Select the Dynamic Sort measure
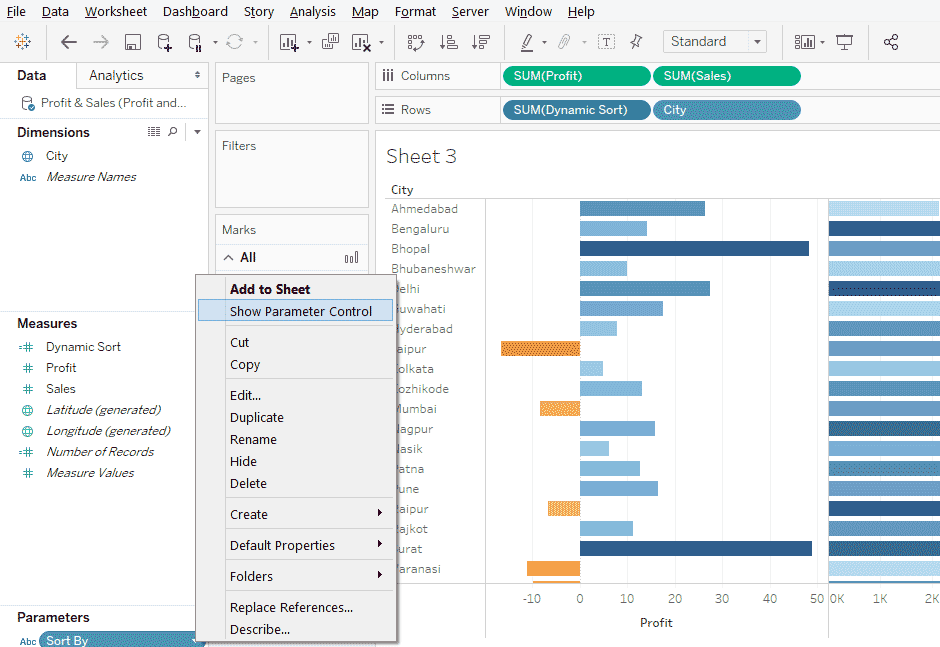Screen dimensions: 940x647 pyautogui.click(x=83, y=347)
